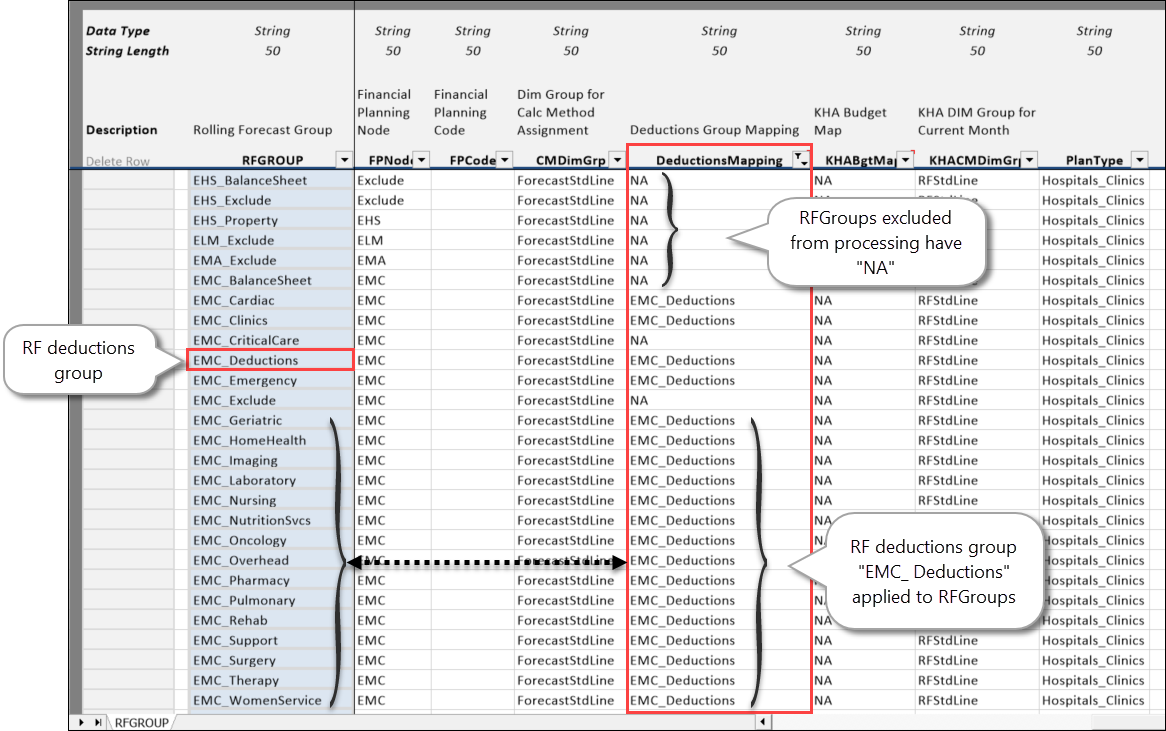Select the EMC_Pharmacy cell
The width and height of the screenshot is (1166, 731).
tap(270, 581)
